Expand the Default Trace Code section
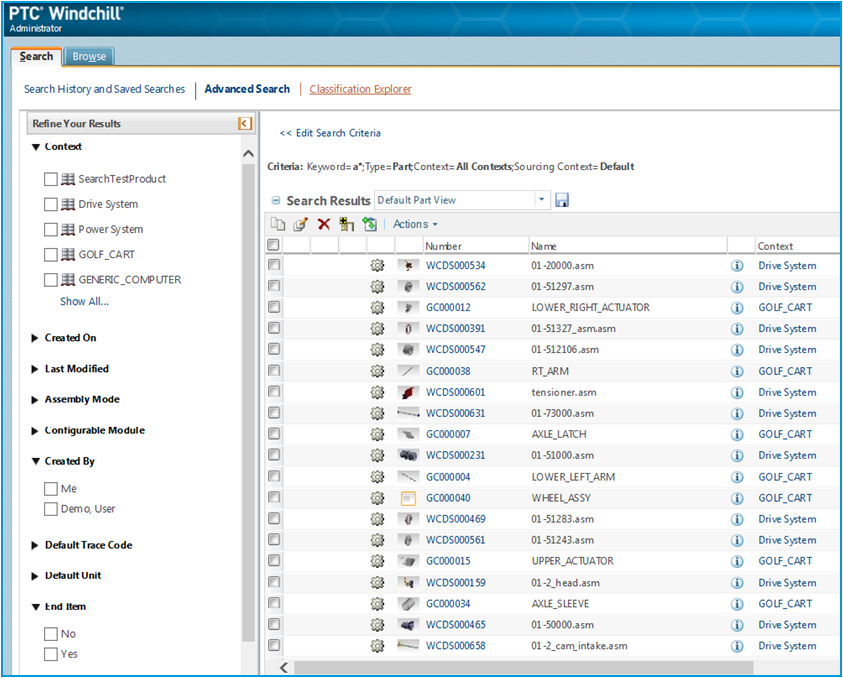Viewport: 843px width, 678px height. pos(35,545)
